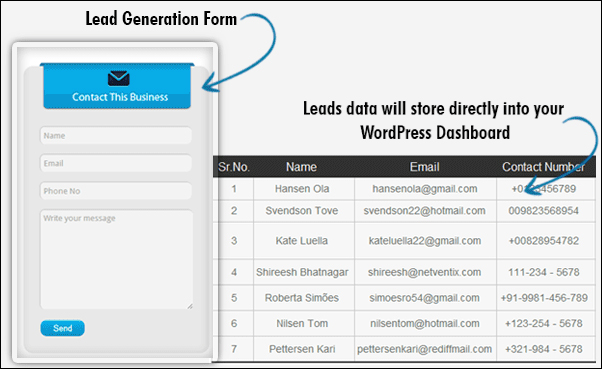Click the shireesh@netventix.com email cell

point(425,272)
